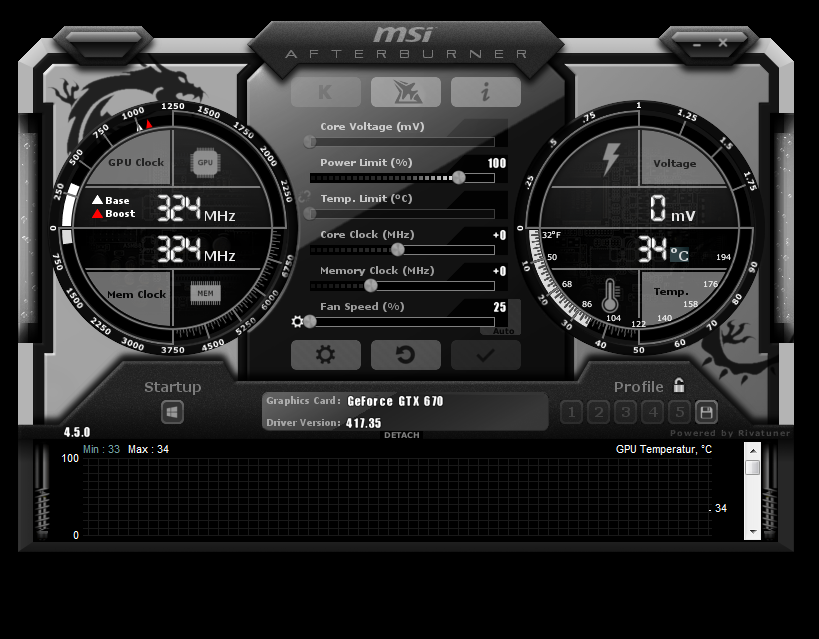This screenshot has height=639, width=819.
Task: Select profile slot 5
Action: (x=680, y=413)
